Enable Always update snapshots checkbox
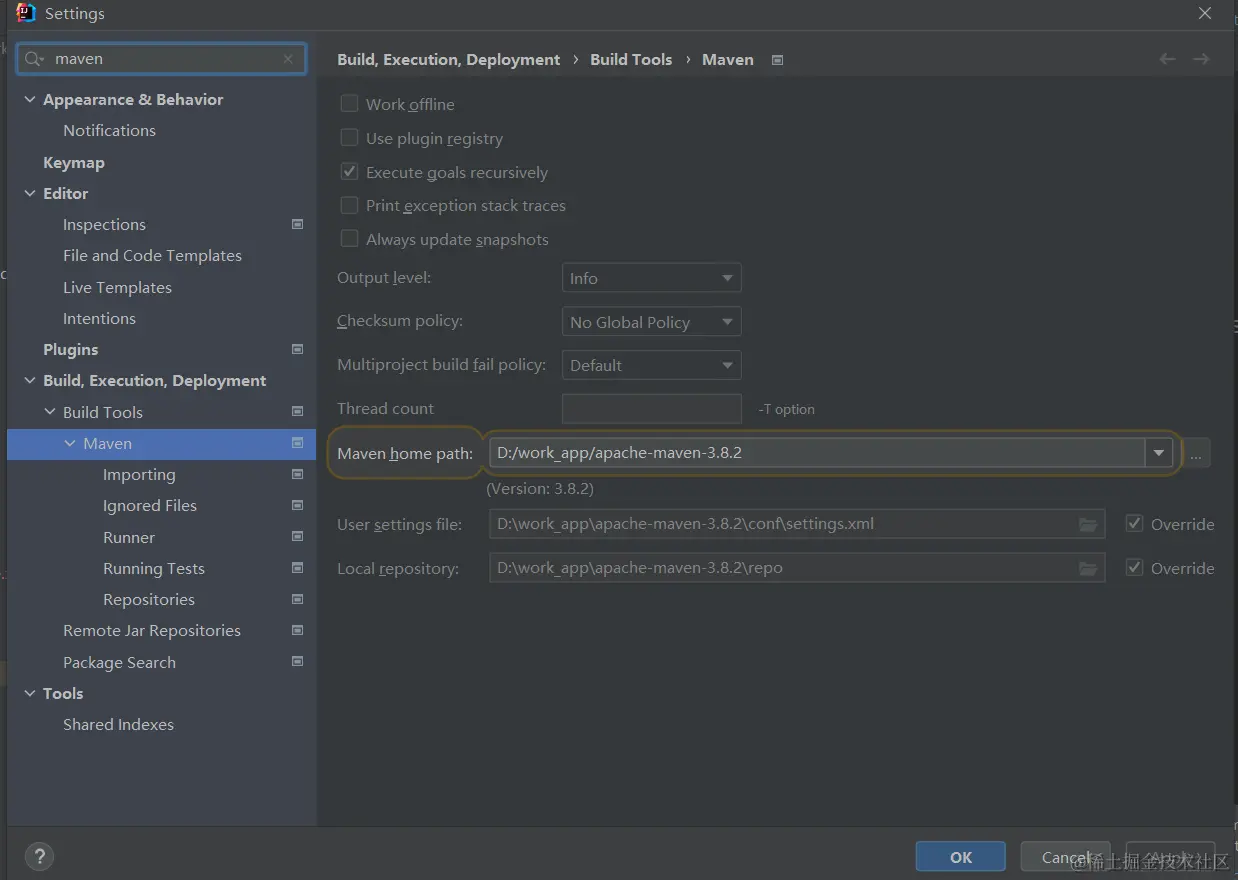 349,239
